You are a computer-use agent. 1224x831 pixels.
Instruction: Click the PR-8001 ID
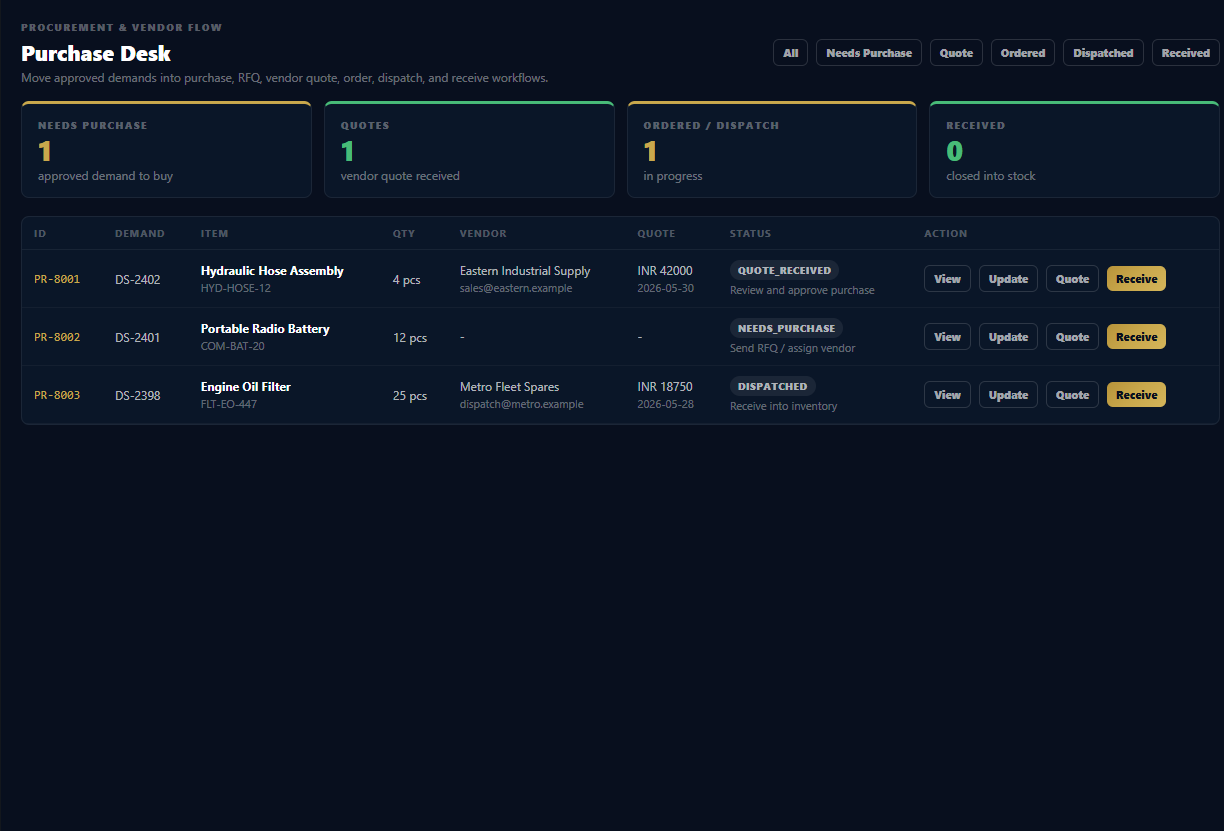click(57, 279)
